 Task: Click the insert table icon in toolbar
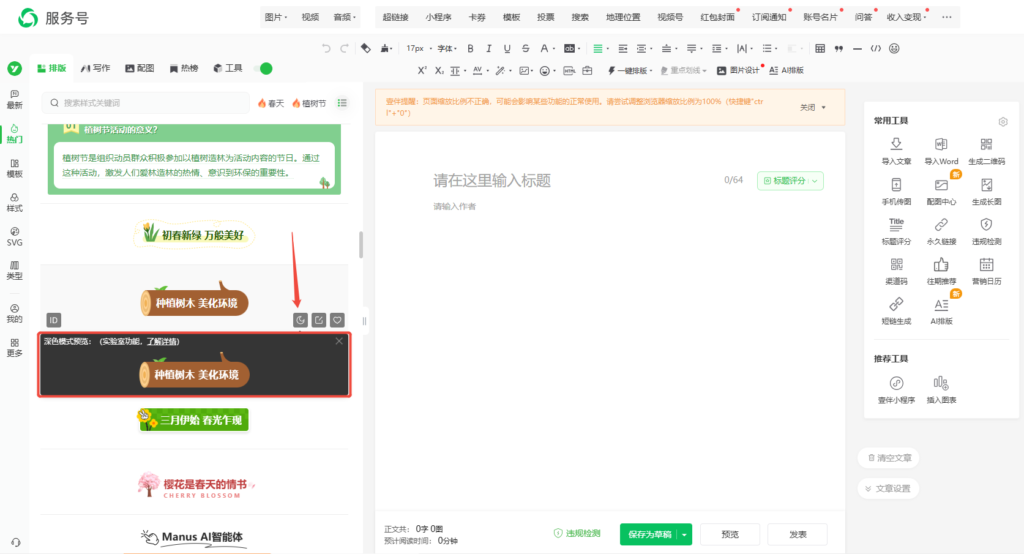(x=820, y=48)
